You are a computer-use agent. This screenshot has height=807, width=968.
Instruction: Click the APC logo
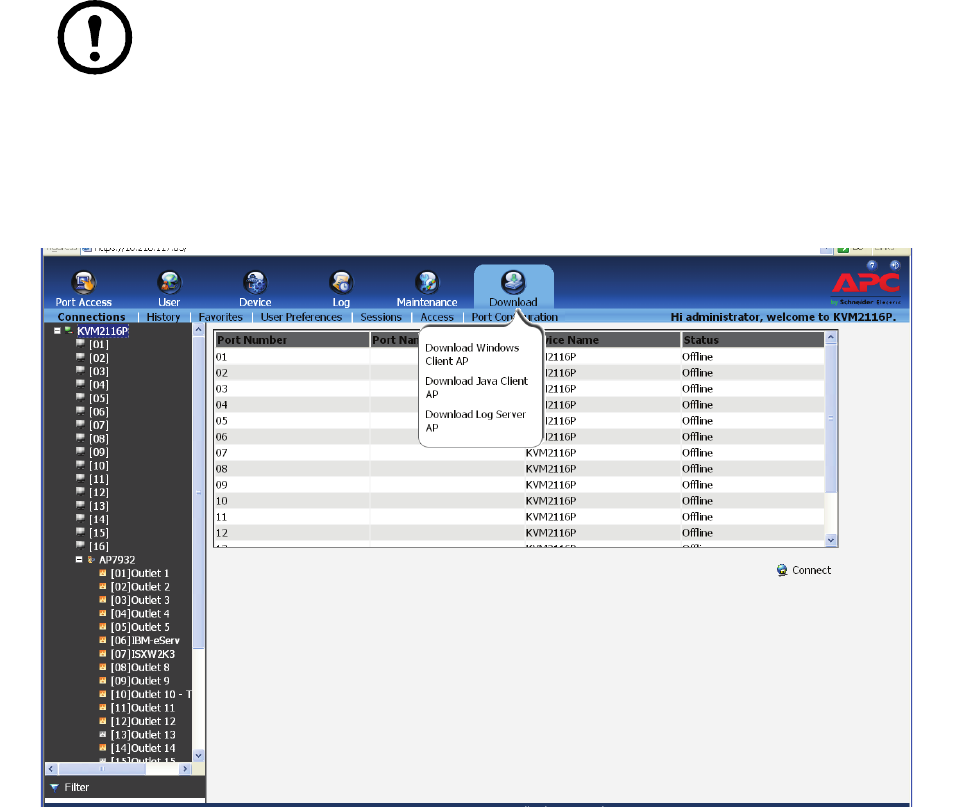click(866, 288)
